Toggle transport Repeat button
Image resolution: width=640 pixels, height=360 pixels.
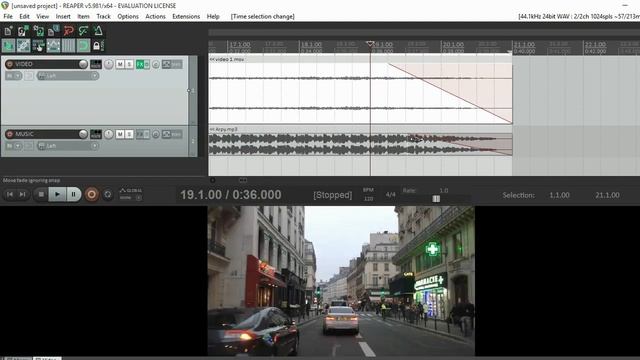point(108,194)
